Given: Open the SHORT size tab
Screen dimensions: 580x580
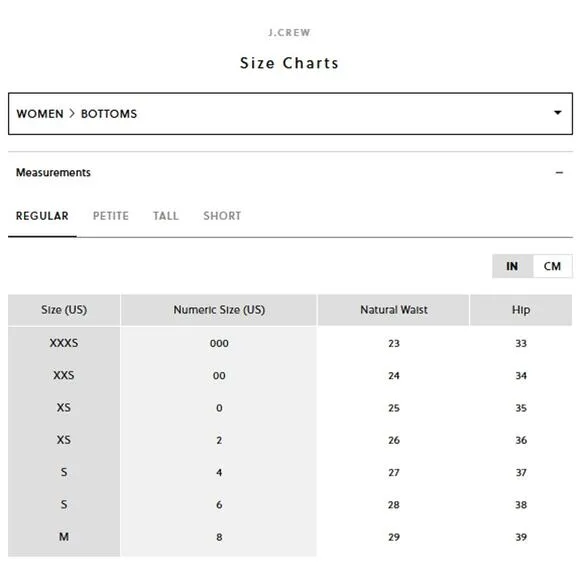Looking at the screenshot, I should coord(222,216).
